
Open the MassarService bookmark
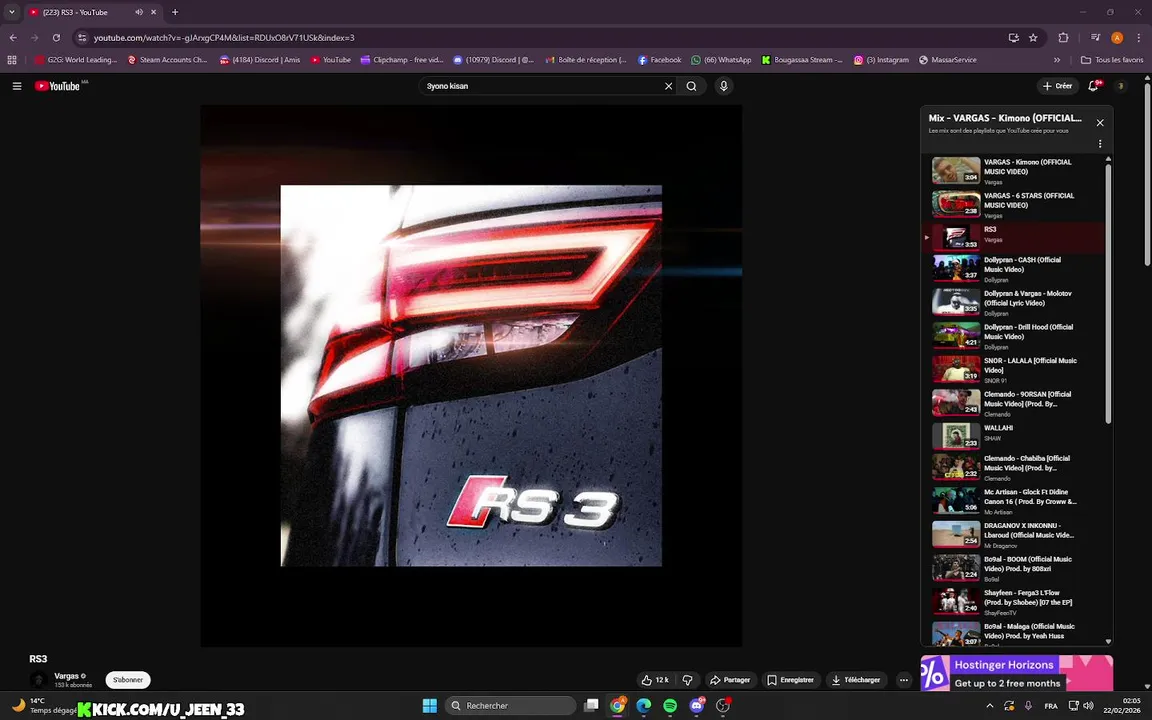click(948, 60)
